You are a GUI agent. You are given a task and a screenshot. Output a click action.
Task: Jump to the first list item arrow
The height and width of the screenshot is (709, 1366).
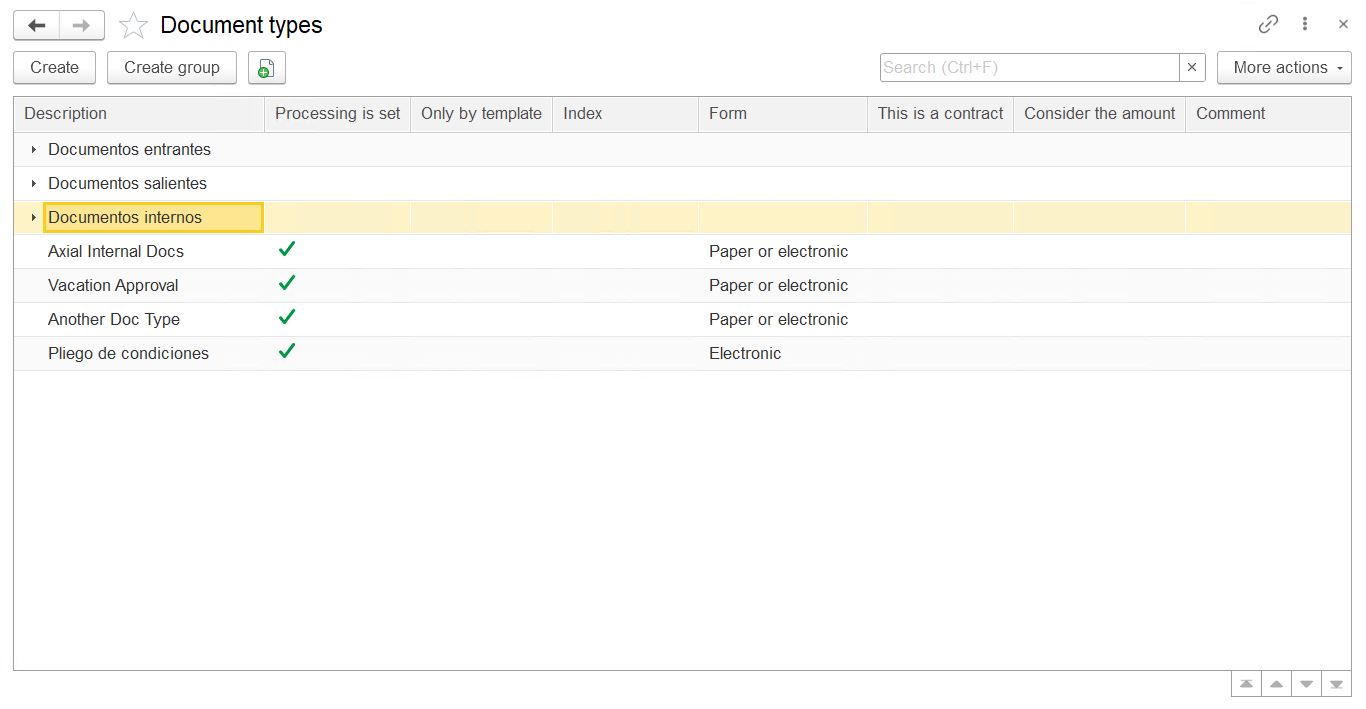click(x=1246, y=684)
